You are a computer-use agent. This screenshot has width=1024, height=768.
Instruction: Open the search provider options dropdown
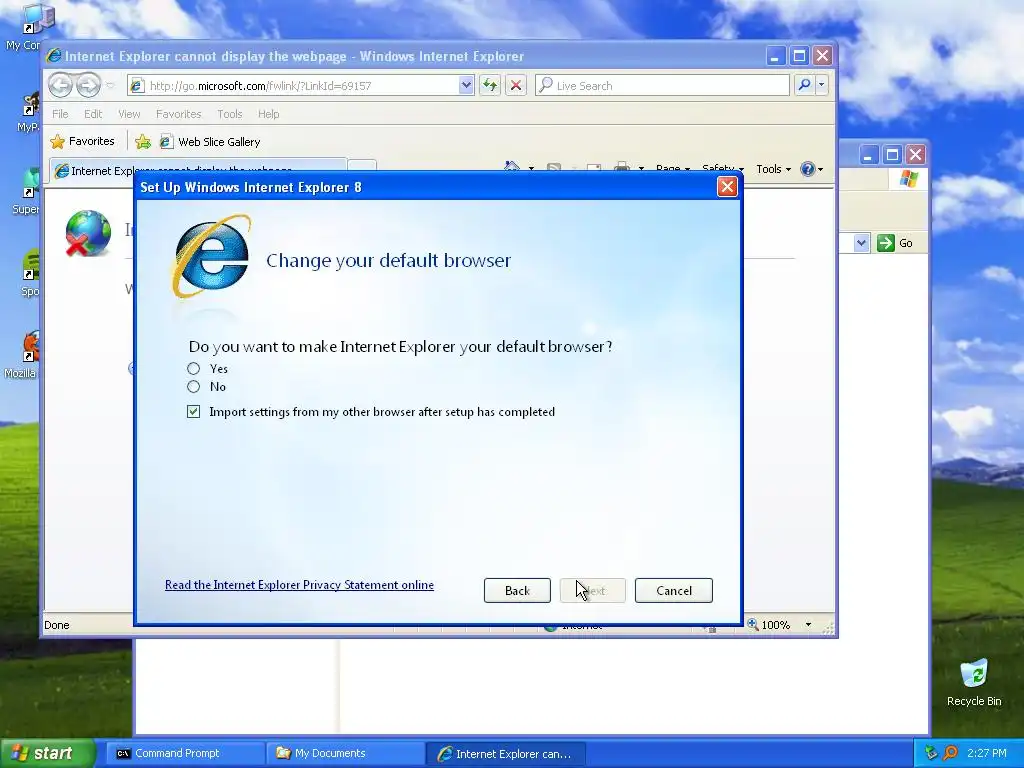click(822, 85)
